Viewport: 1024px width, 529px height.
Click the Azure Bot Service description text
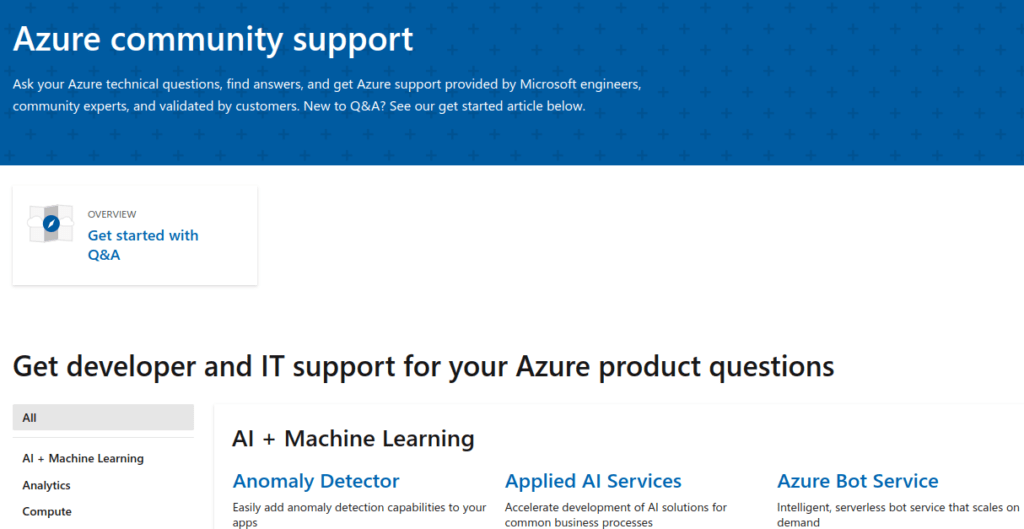[x=898, y=515]
